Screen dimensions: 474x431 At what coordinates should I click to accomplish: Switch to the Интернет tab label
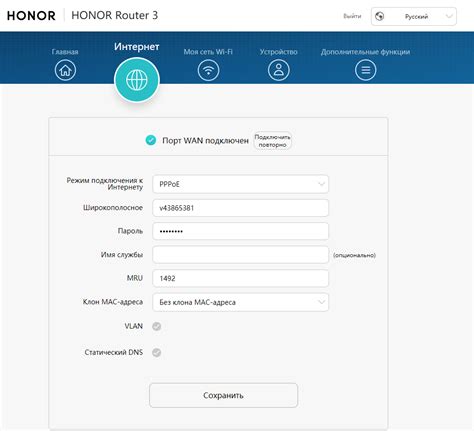137,47
